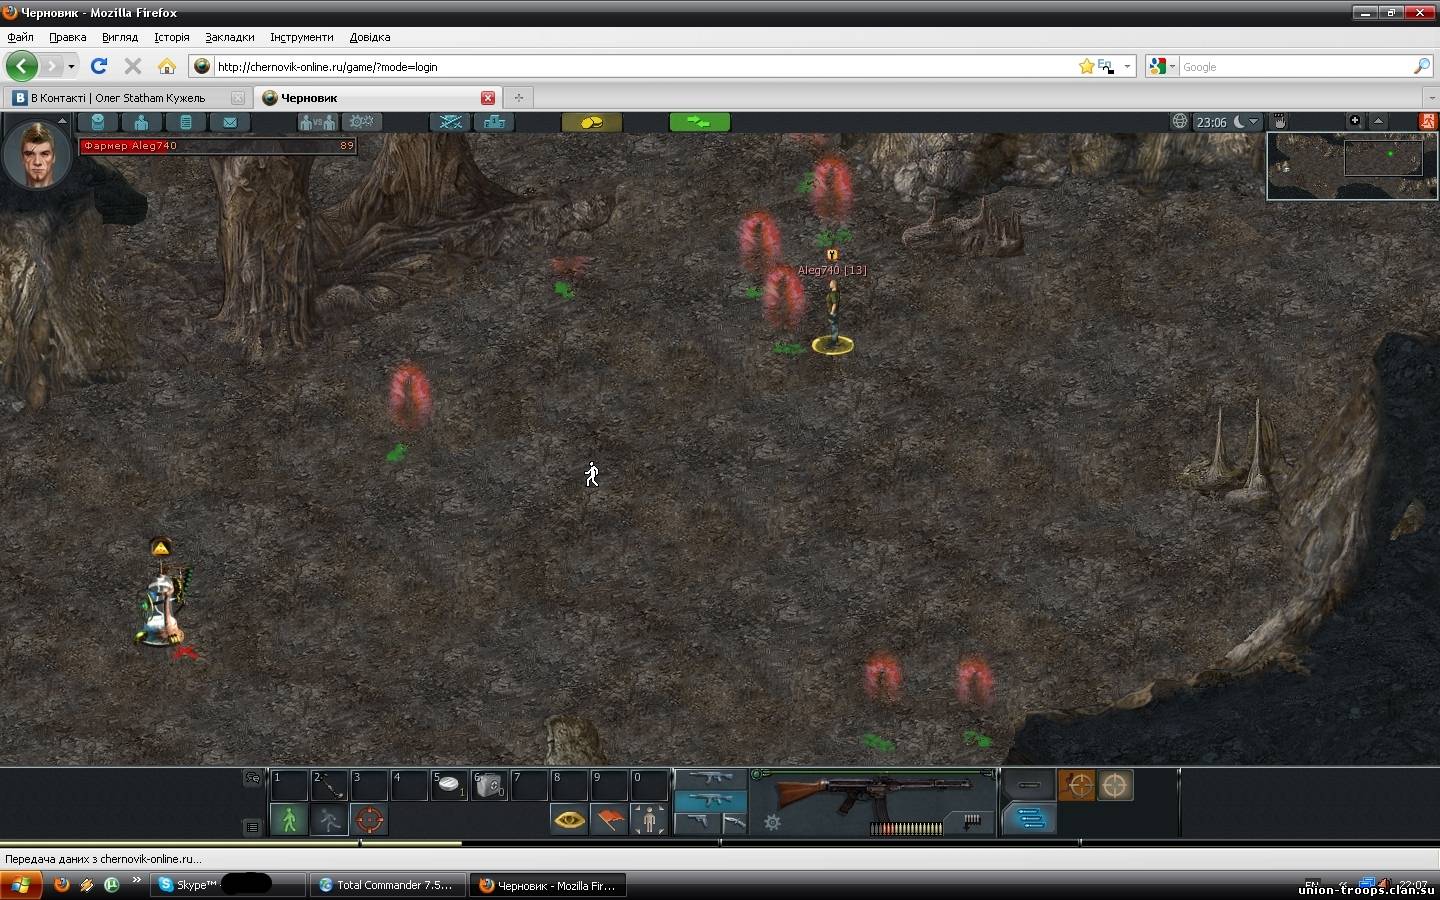Click the player avatar portrait
The width and height of the screenshot is (1440, 900).
(x=36, y=154)
